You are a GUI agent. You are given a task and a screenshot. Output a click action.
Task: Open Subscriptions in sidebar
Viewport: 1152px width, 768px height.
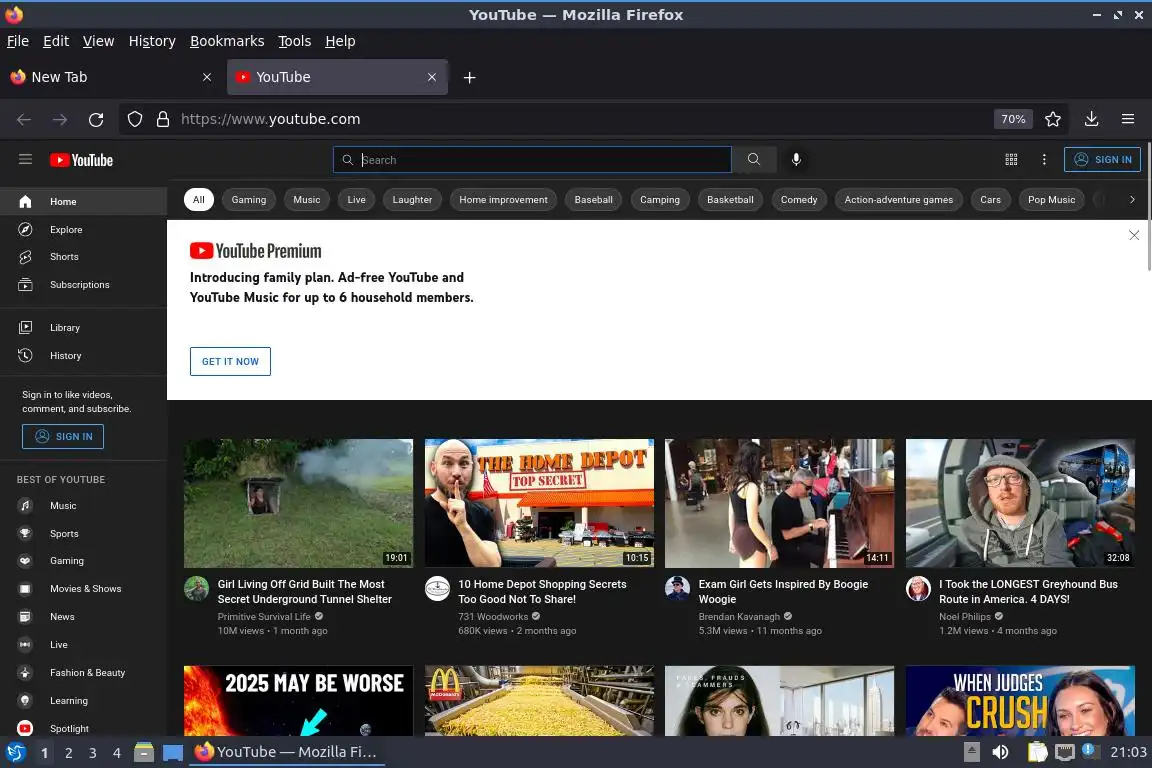(x=84, y=284)
